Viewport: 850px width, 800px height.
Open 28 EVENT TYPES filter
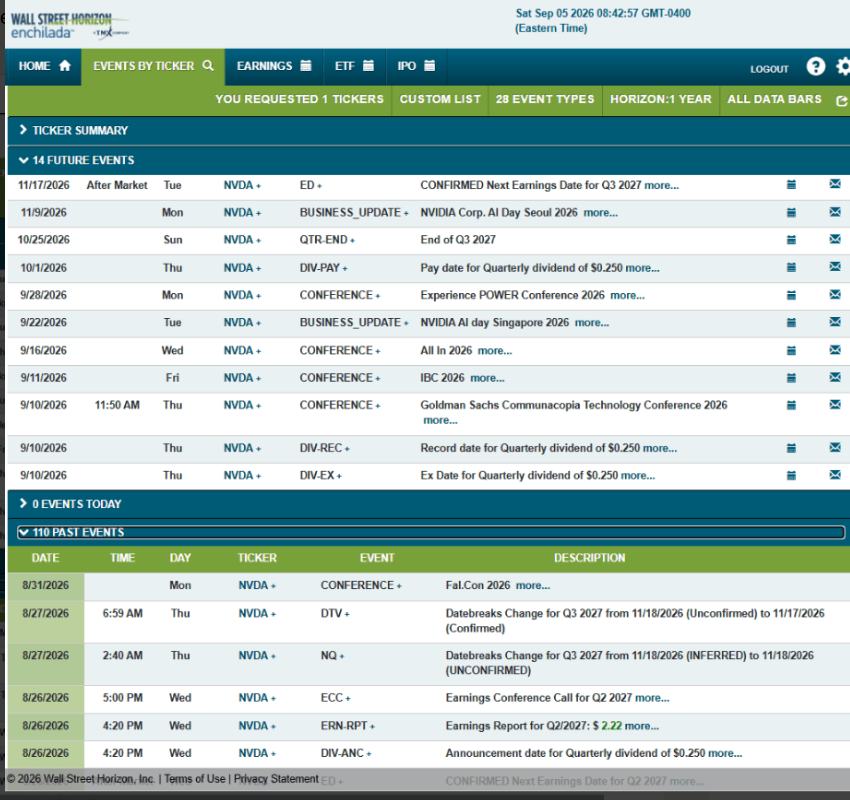click(x=545, y=99)
